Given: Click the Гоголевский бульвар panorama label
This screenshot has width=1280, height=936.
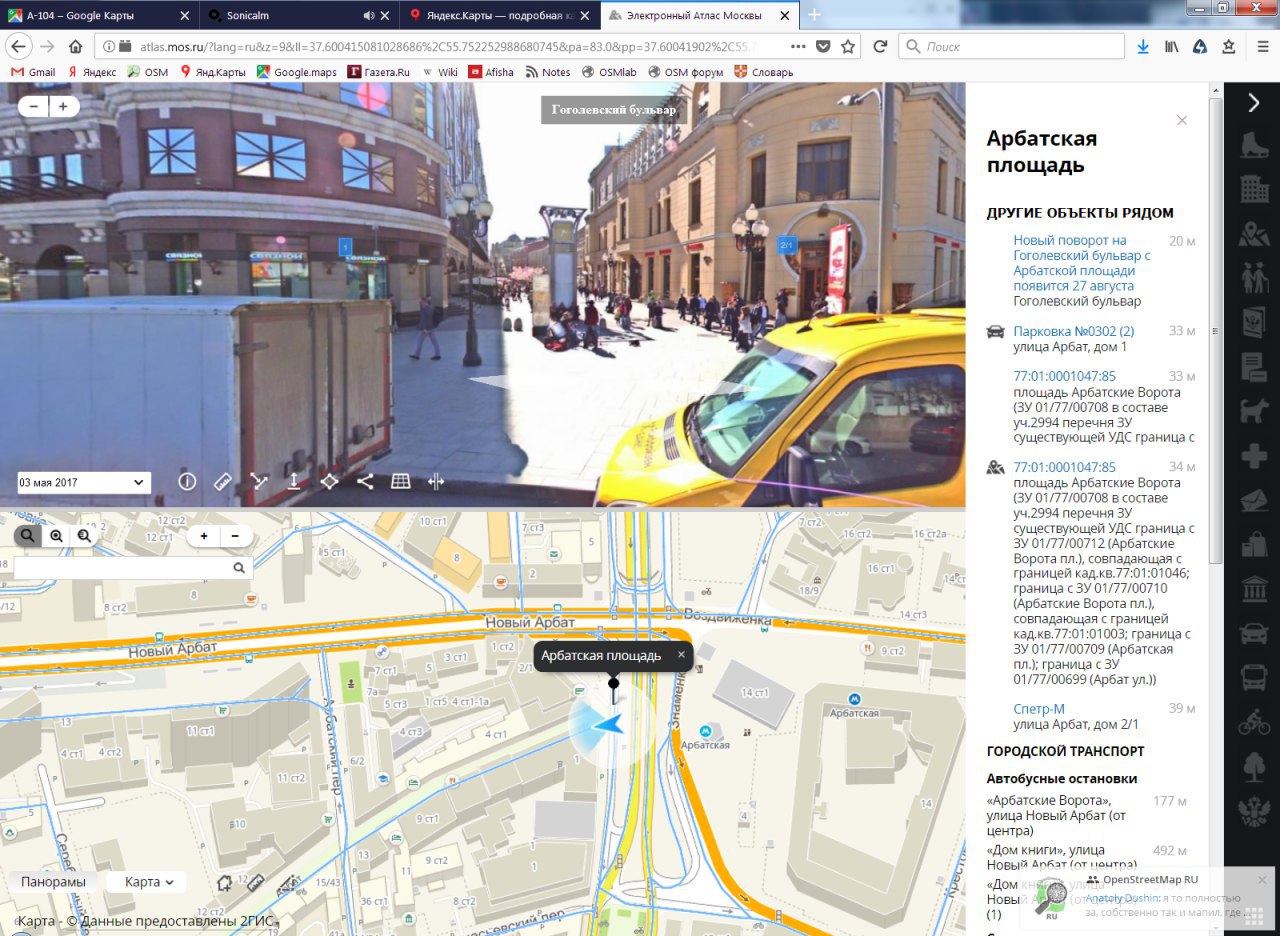Looking at the screenshot, I should coord(614,110).
